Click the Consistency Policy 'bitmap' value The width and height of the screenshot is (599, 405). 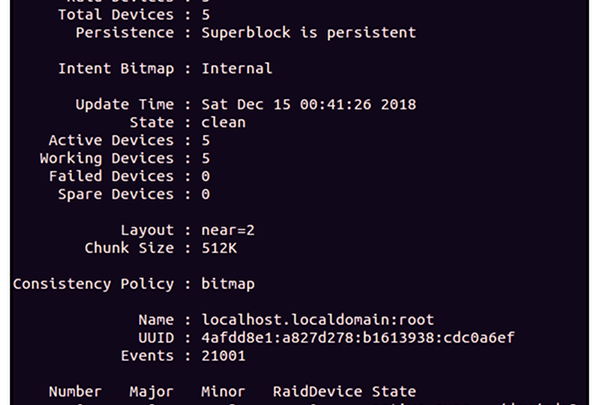point(228,284)
